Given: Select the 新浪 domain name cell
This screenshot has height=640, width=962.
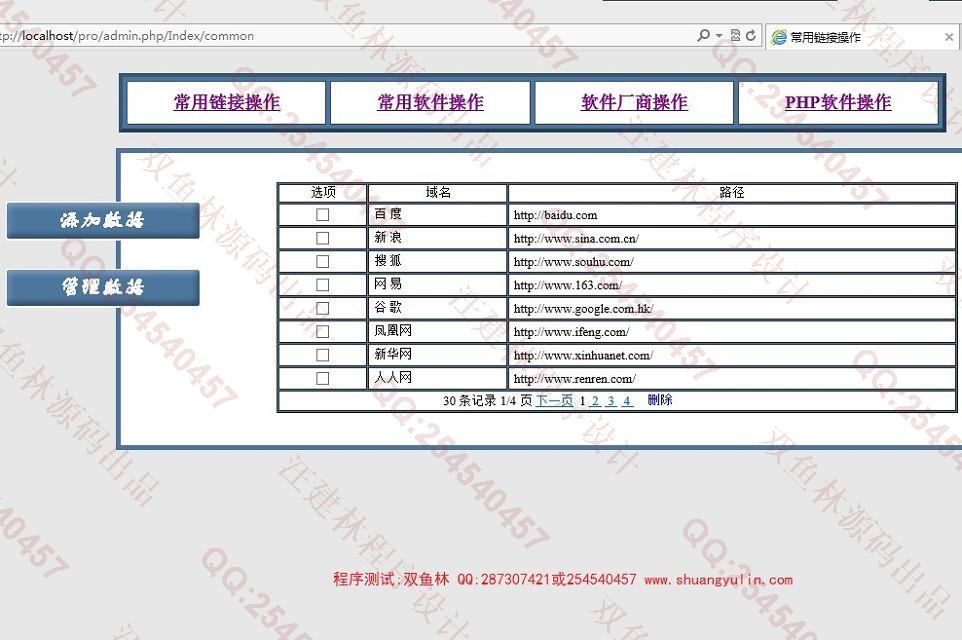Looking at the screenshot, I should (437, 238).
